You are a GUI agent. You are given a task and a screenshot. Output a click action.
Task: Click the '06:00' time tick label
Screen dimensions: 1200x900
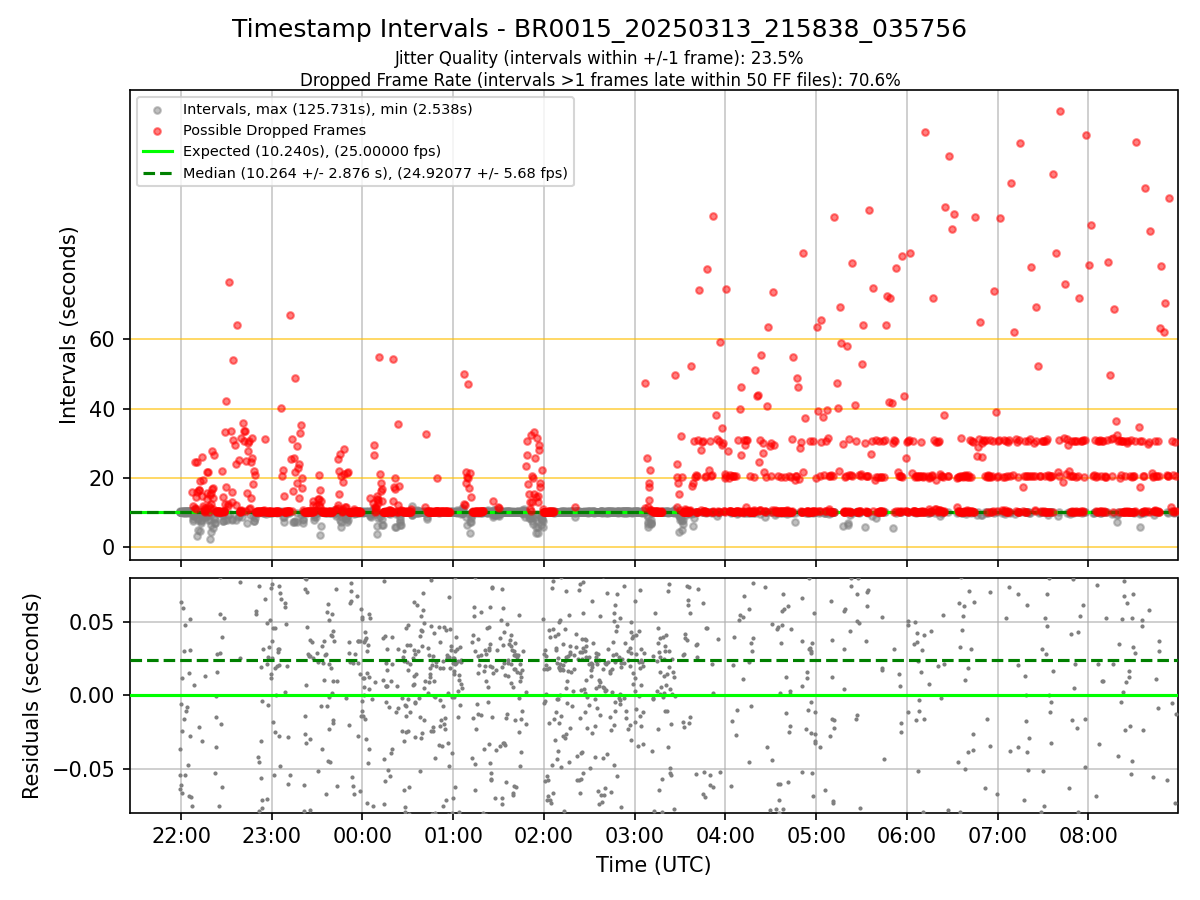pos(907,834)
